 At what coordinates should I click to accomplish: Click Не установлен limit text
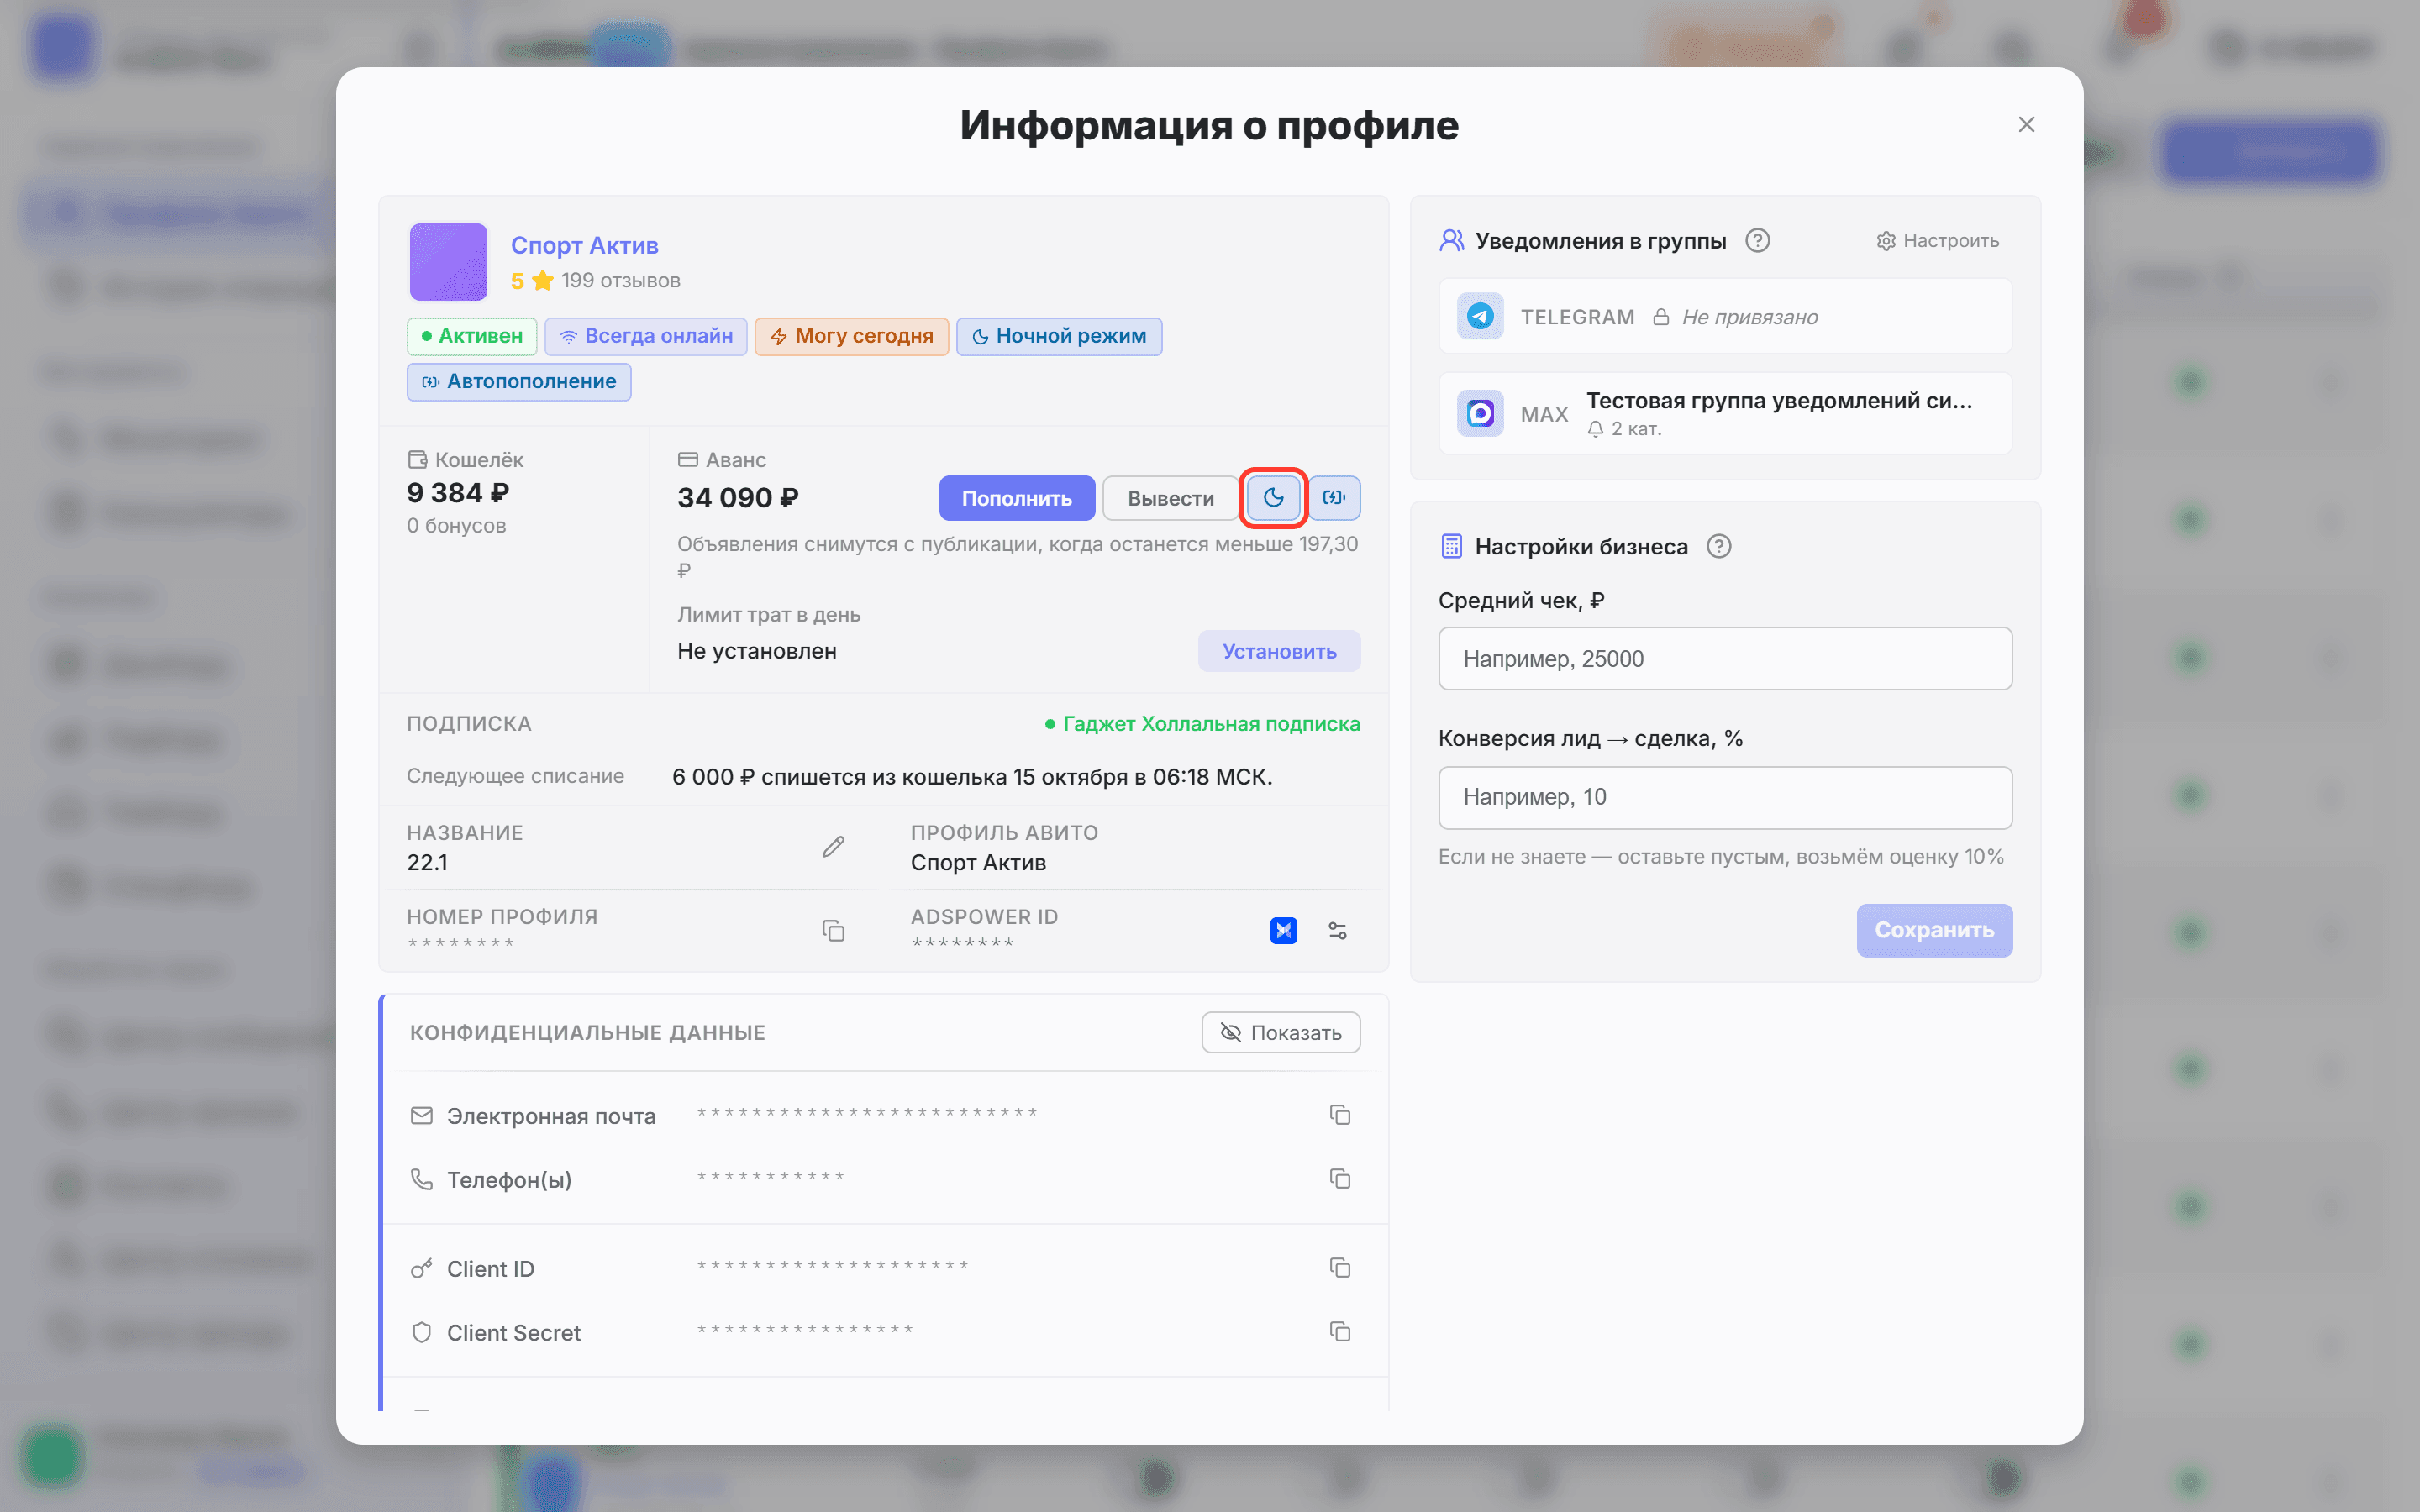[757, 651]
